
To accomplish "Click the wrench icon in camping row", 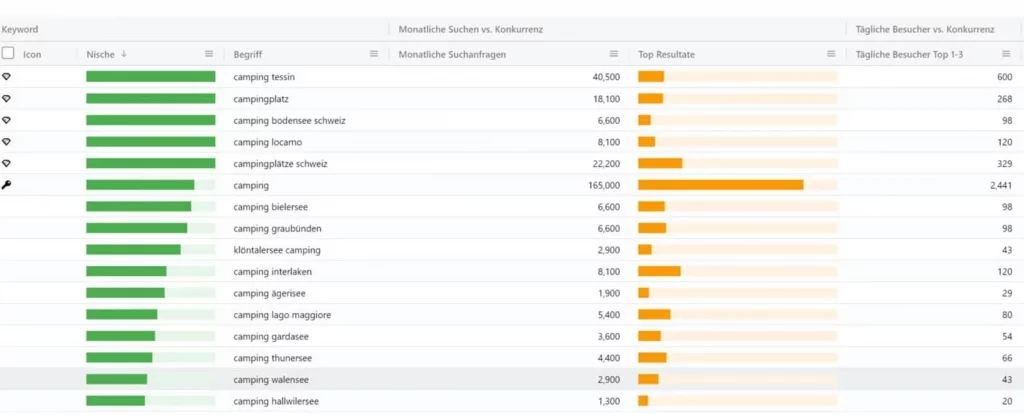I will coord(6,185).
